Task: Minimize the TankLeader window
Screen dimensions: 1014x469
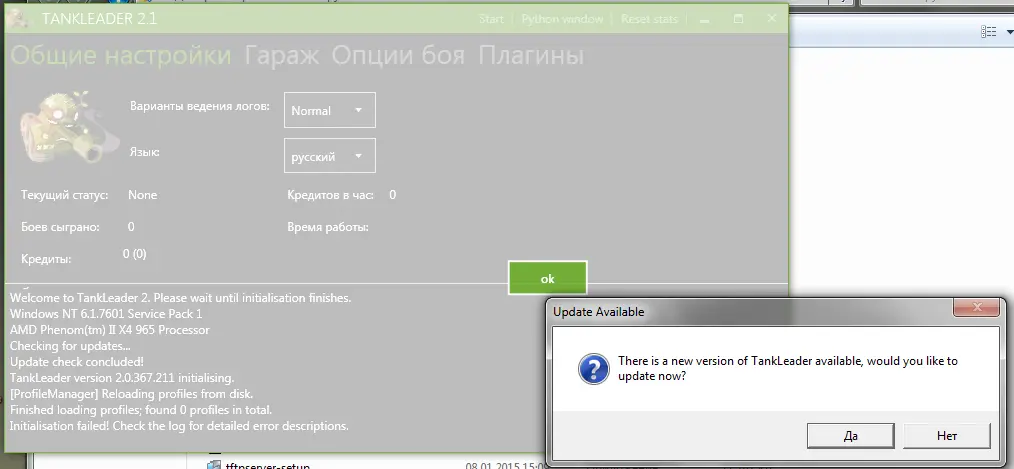Action: click(704, 19)
